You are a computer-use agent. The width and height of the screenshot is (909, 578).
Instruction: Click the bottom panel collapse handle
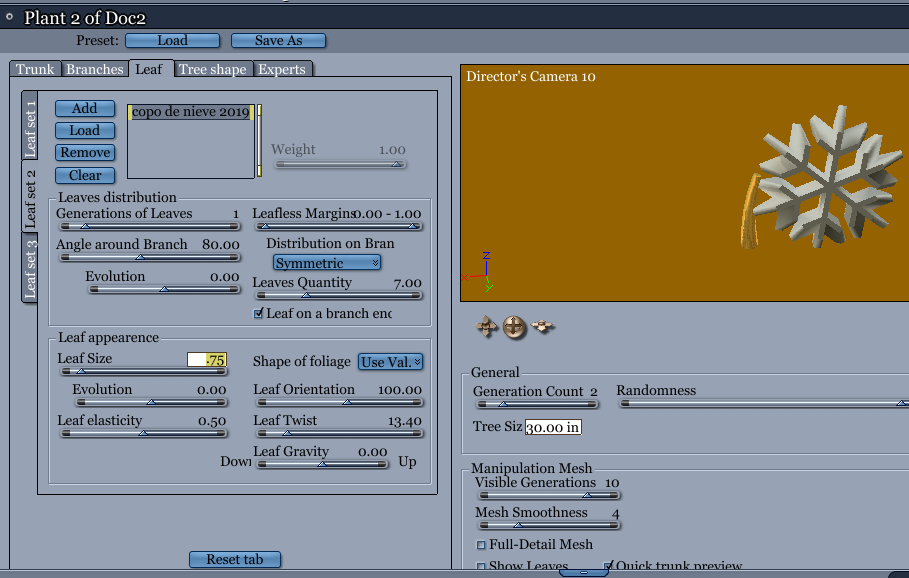click(x=584, y=573)
